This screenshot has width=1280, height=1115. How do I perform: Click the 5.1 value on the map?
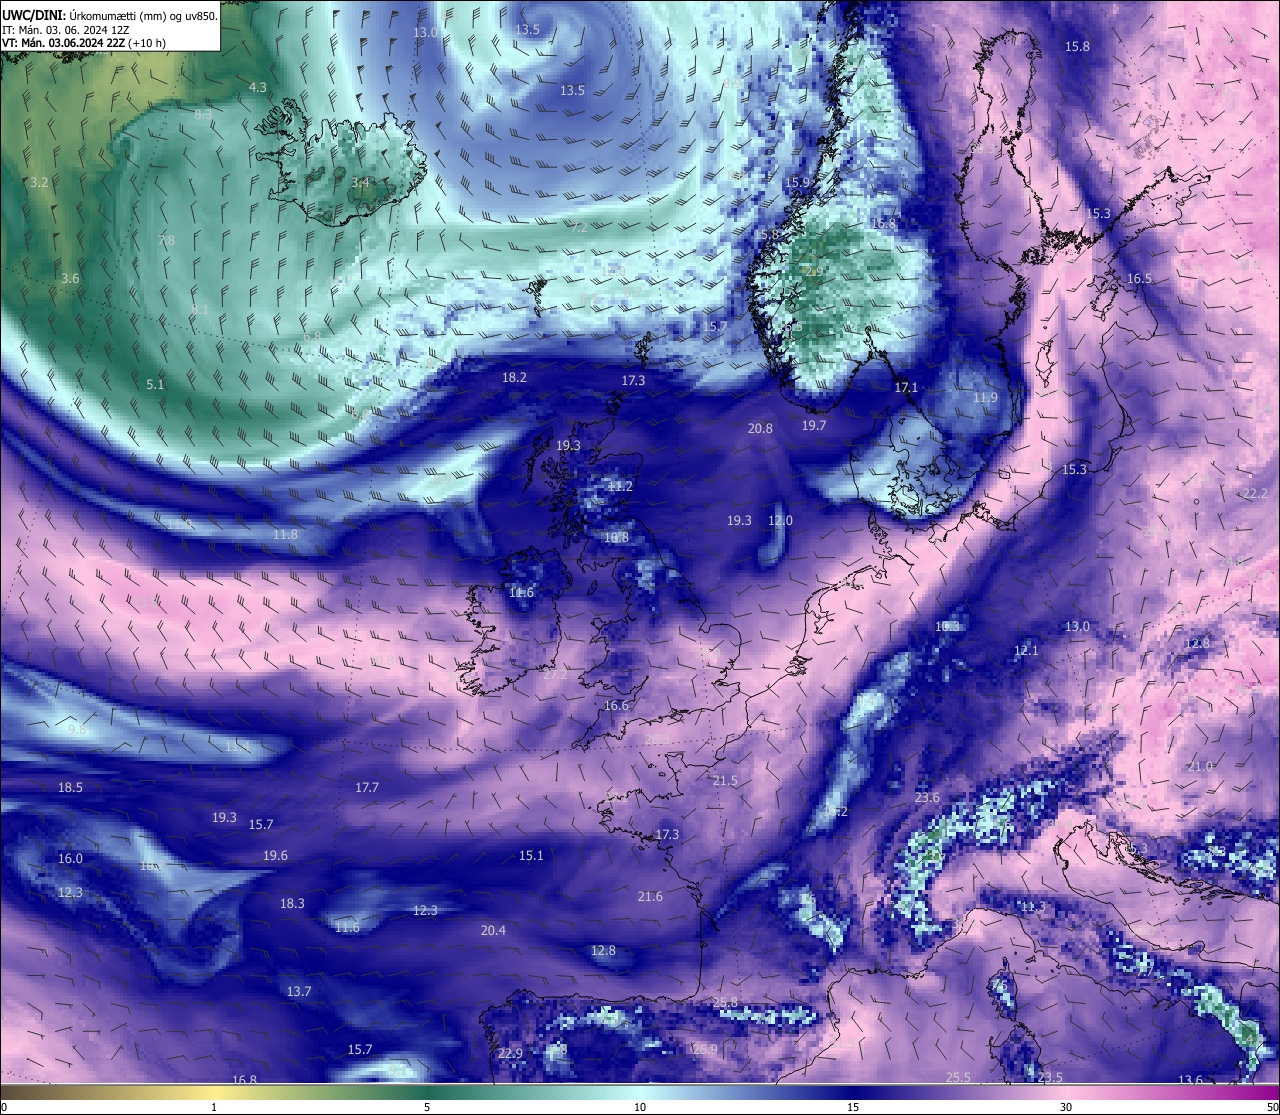click(155, 385)
